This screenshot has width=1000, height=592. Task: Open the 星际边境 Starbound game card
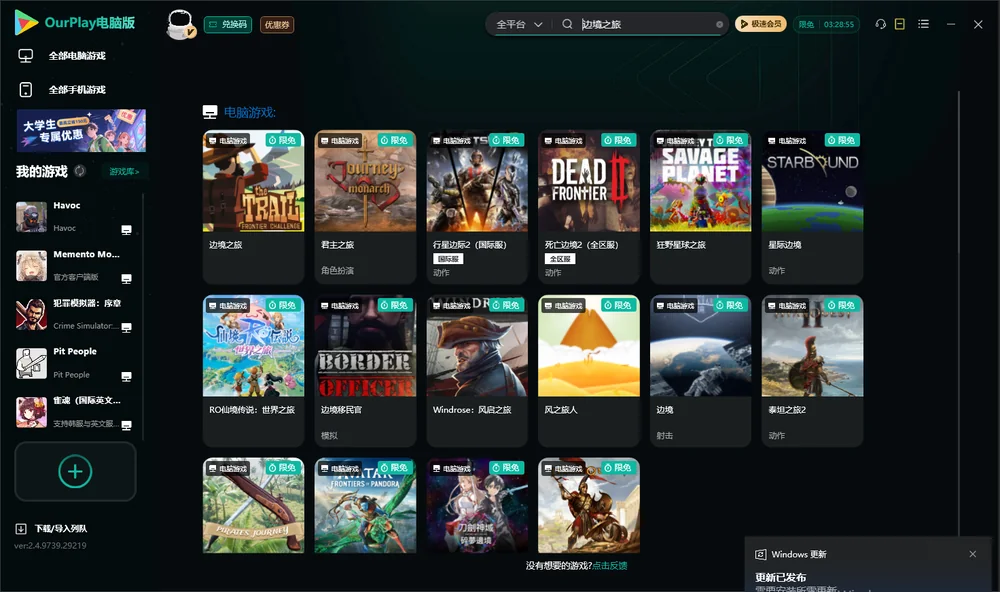point(812,206)
